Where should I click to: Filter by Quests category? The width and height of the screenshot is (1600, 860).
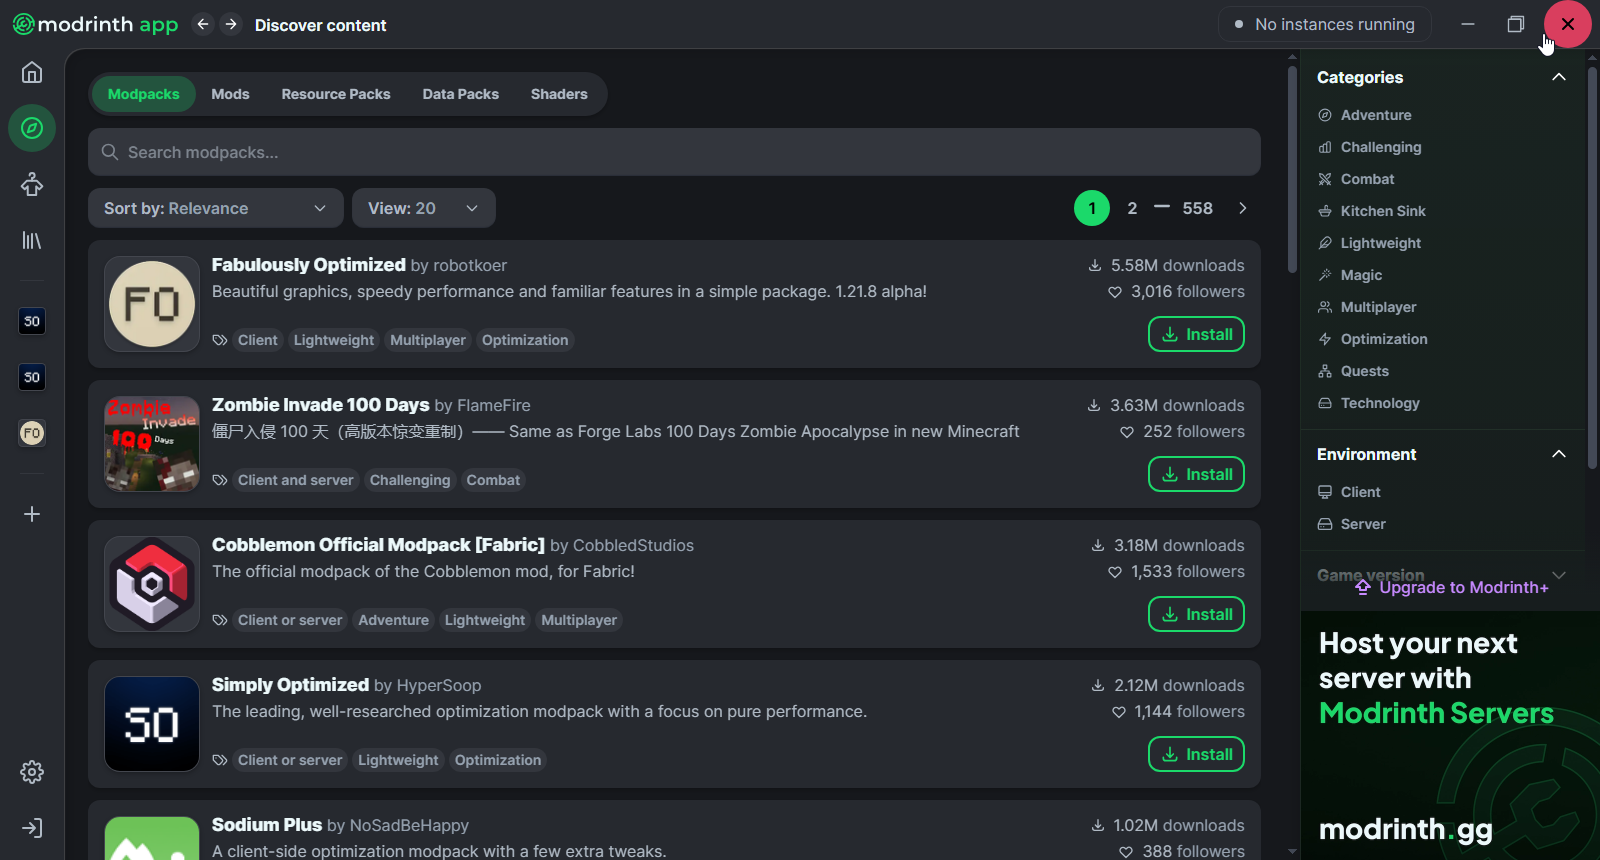1353,371
